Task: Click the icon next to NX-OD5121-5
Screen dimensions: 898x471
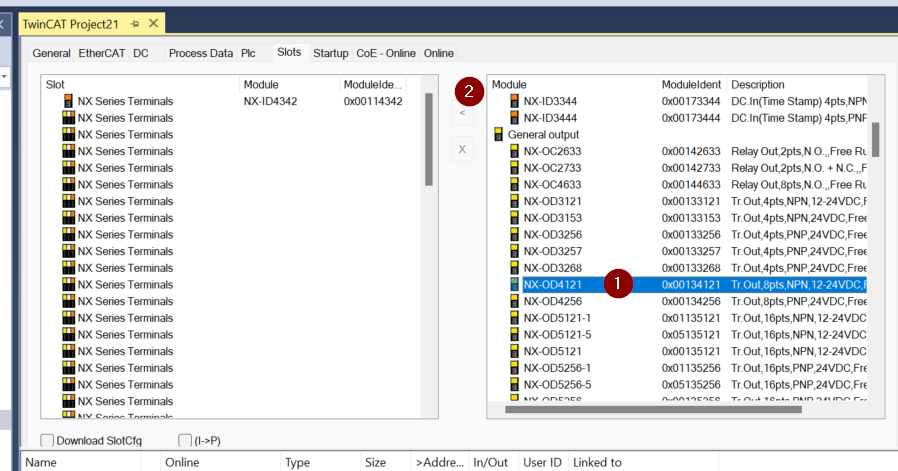Action: click(x=514, y=334)
